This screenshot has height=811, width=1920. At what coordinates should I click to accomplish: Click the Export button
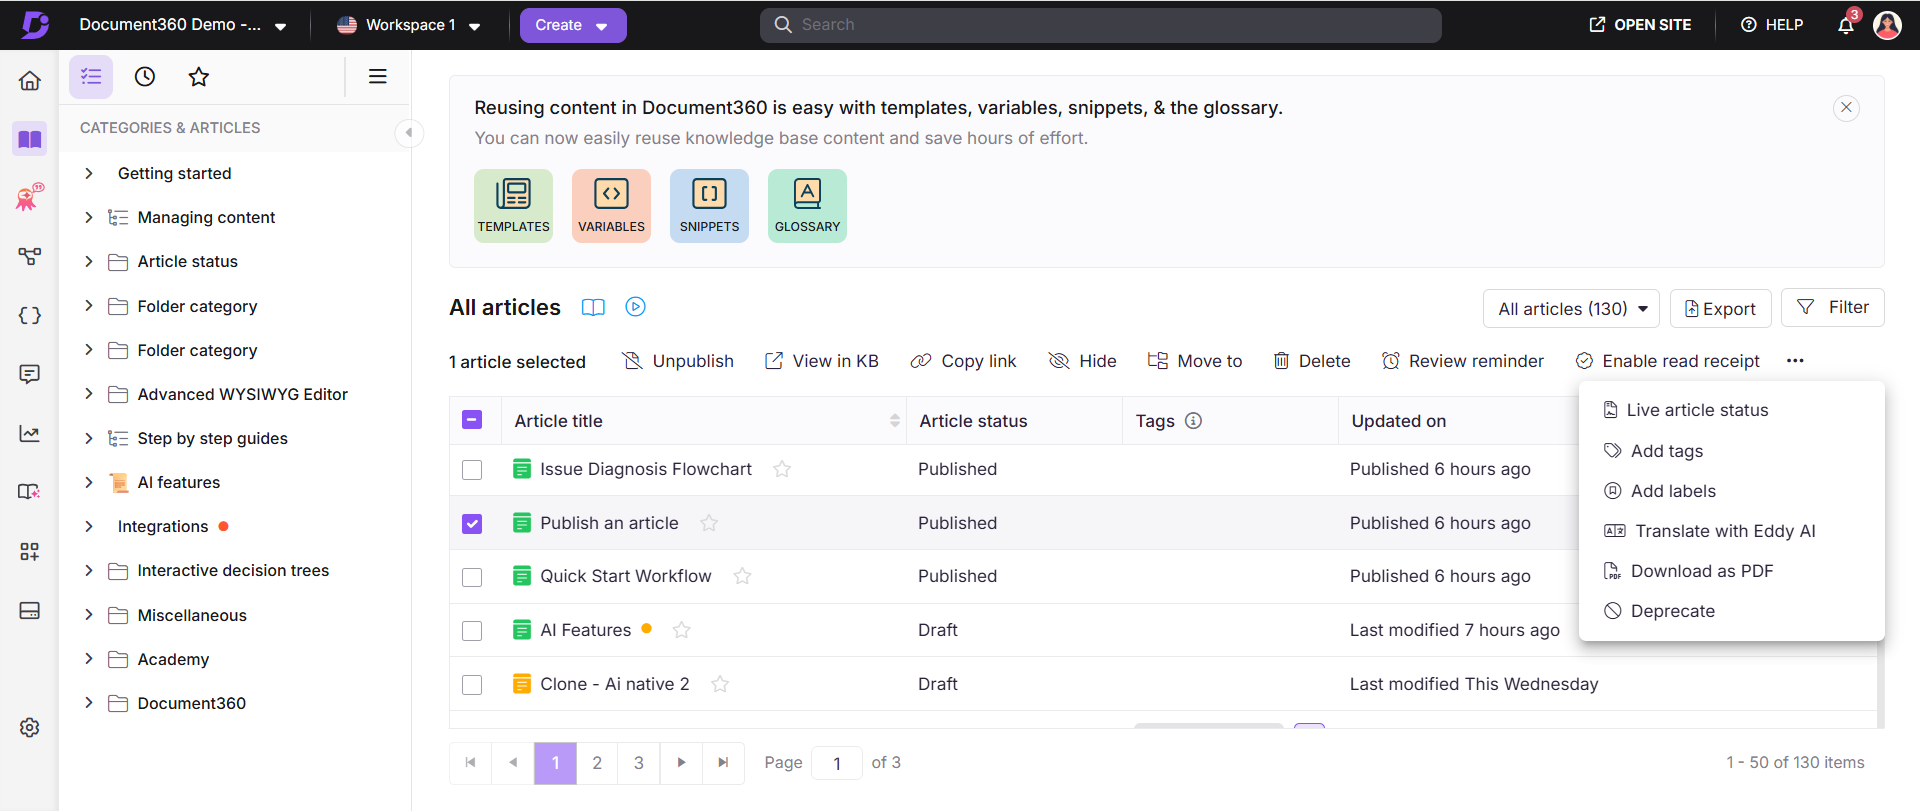click(1720, 309)
